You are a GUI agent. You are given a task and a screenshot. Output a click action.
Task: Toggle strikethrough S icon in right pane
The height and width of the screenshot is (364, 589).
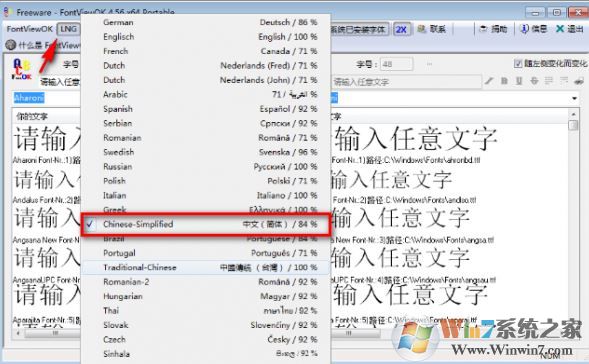[x=534, y=81]
